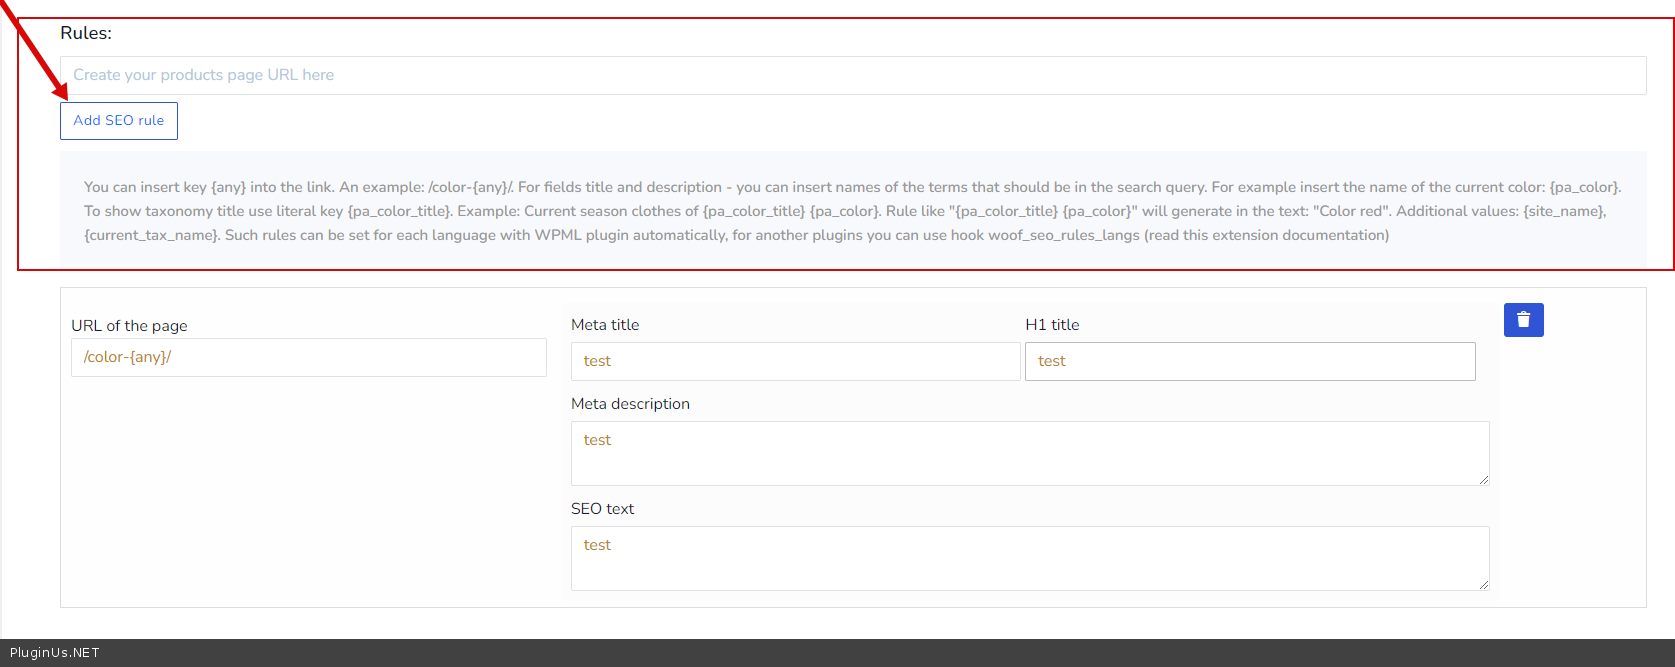The image size is (1675, 667).
Task: Grab the SEO text resize handle
Action: tap(1484, 585)
